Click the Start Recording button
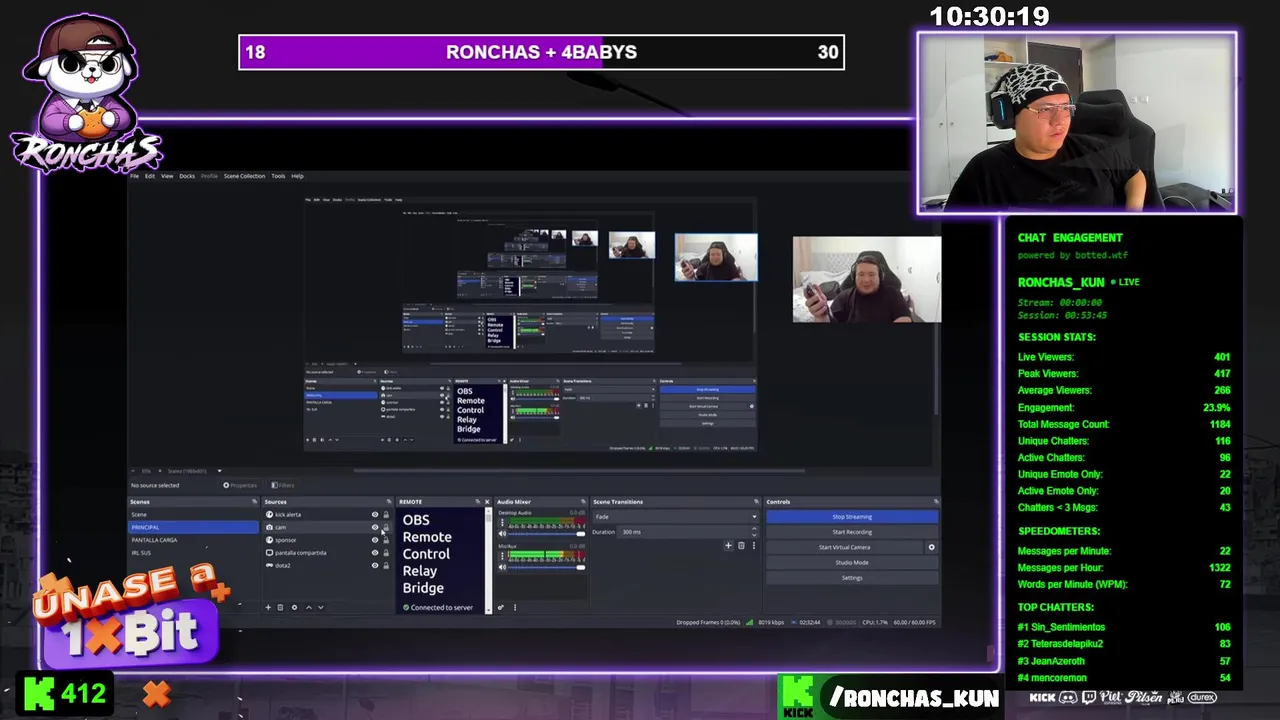Image resolution: width=1280 pixels, height=720 pixels. click(852, 532)
